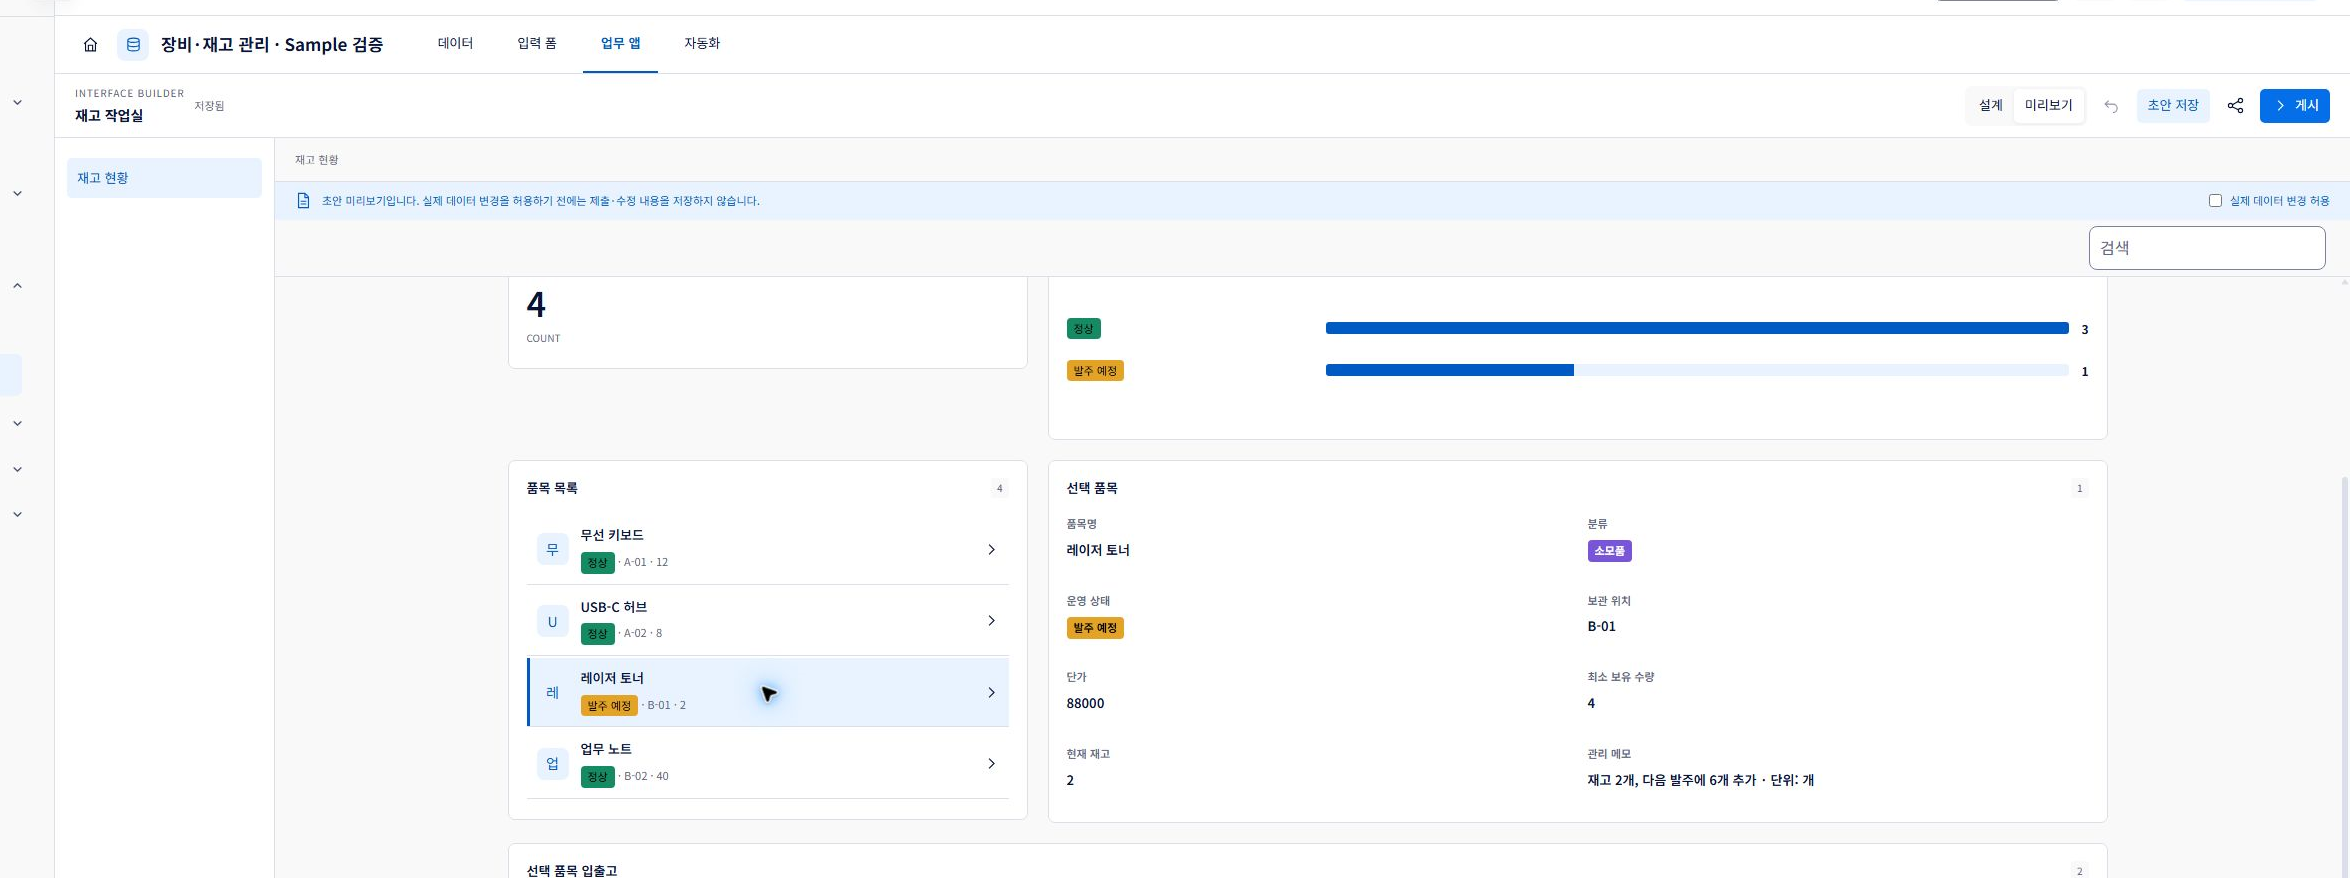Click the 업 avatar for 업무 노트
Screen dimensions: 2350x878
click(x=552, y=764)
